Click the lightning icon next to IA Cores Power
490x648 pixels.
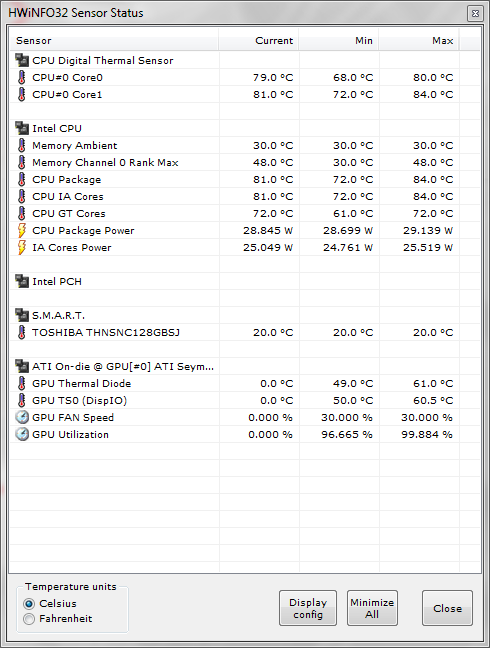pos(22,248)
